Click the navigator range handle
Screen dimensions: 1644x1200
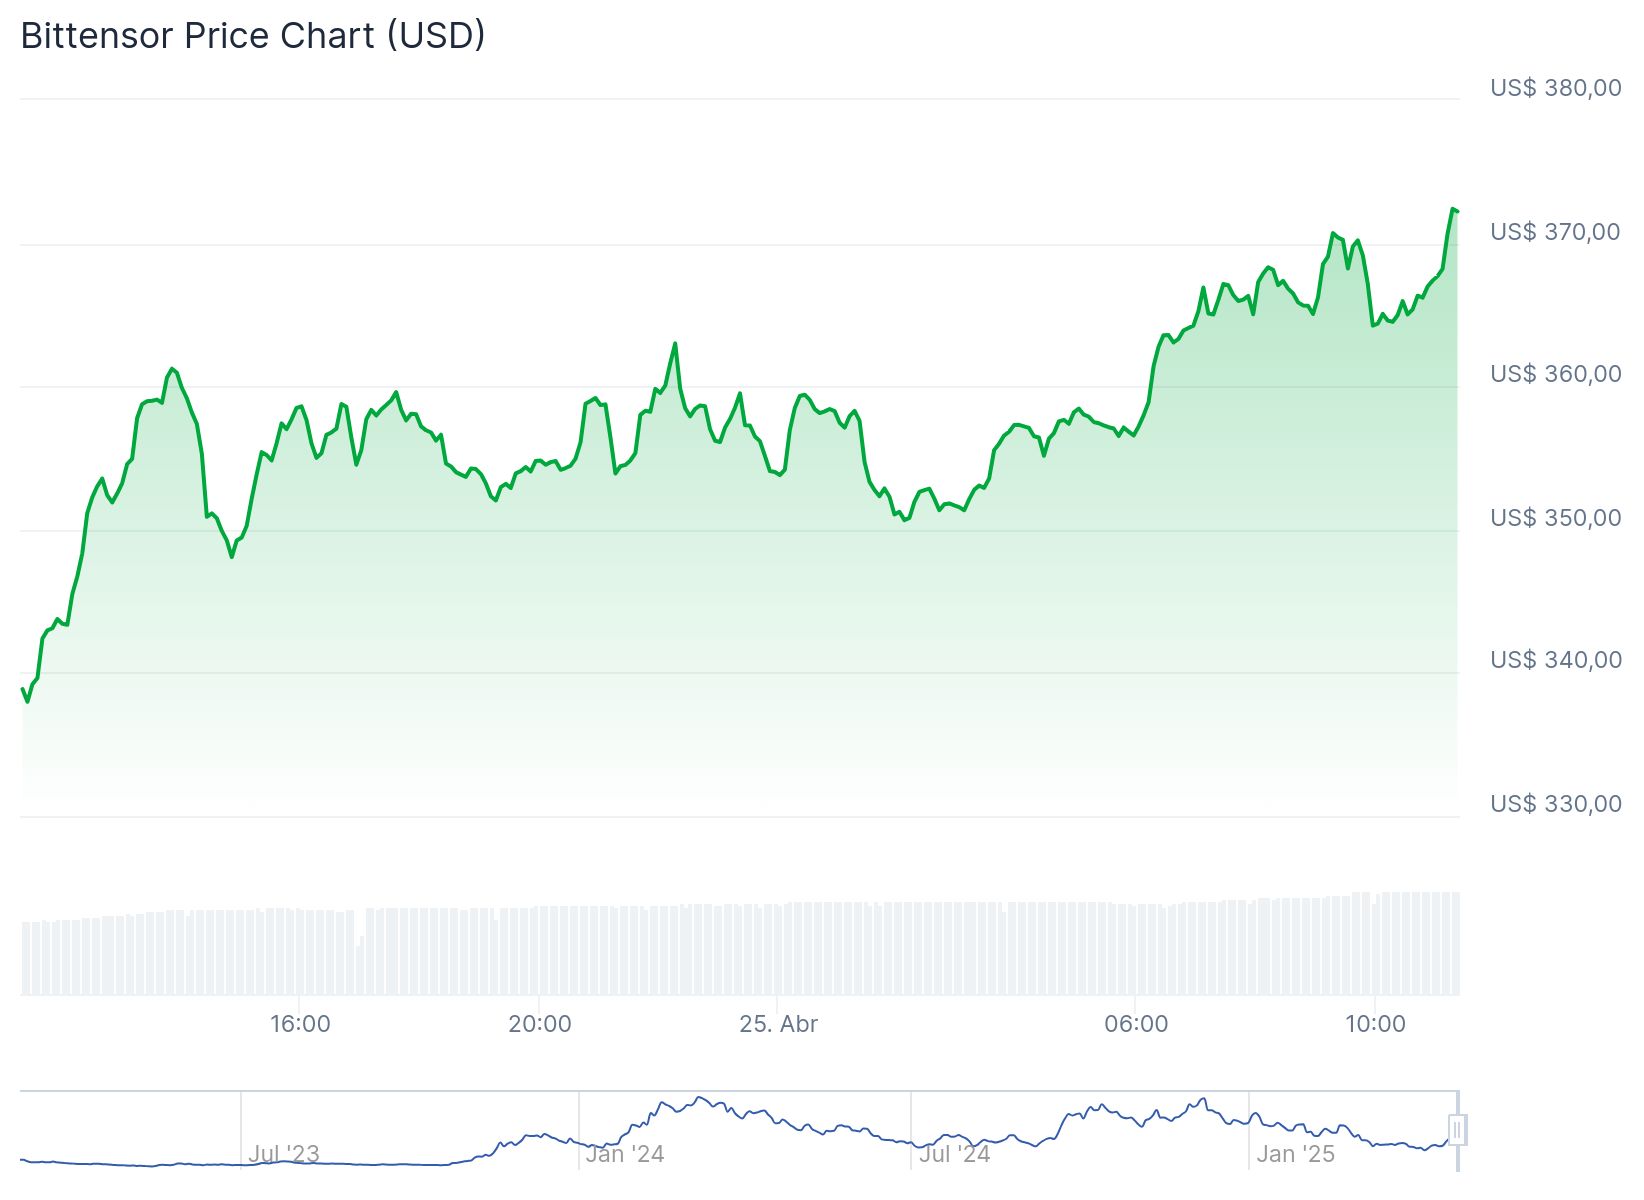tap(1457, 1130)
